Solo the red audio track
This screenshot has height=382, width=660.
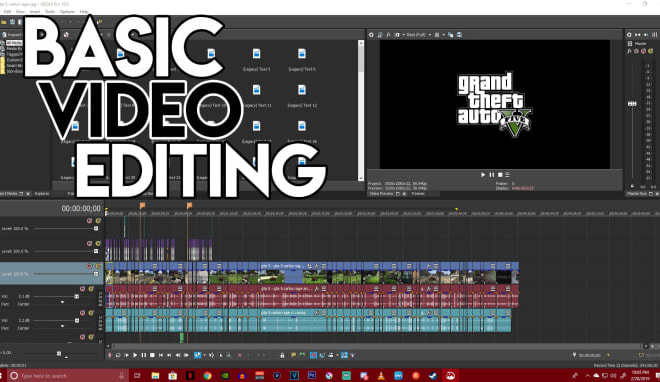coord(91,289)
